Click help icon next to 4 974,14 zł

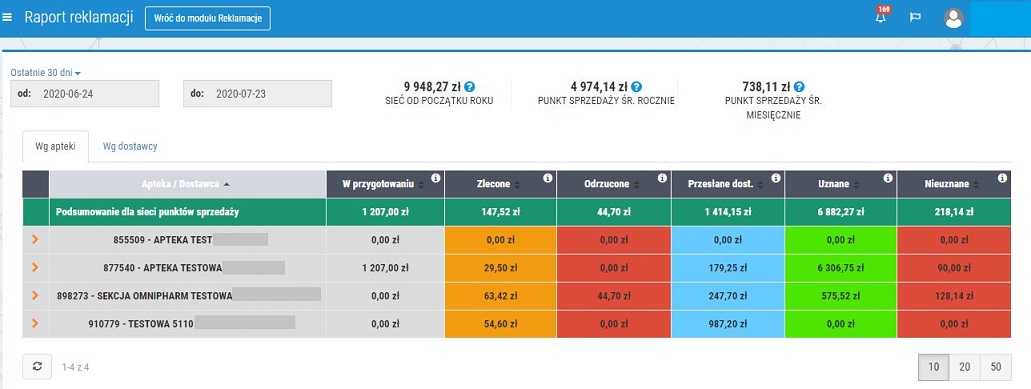pos(636,87)
